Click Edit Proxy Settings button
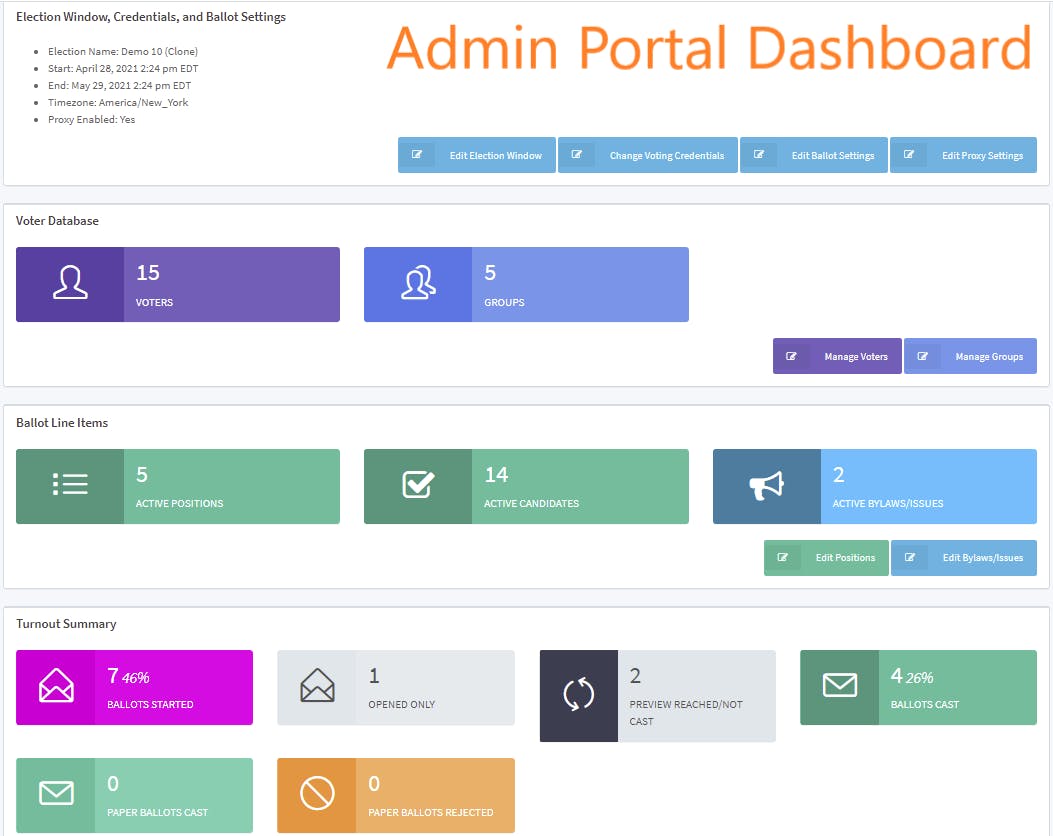This screenshot has height=836, width=1053. [x=963, y=155]
